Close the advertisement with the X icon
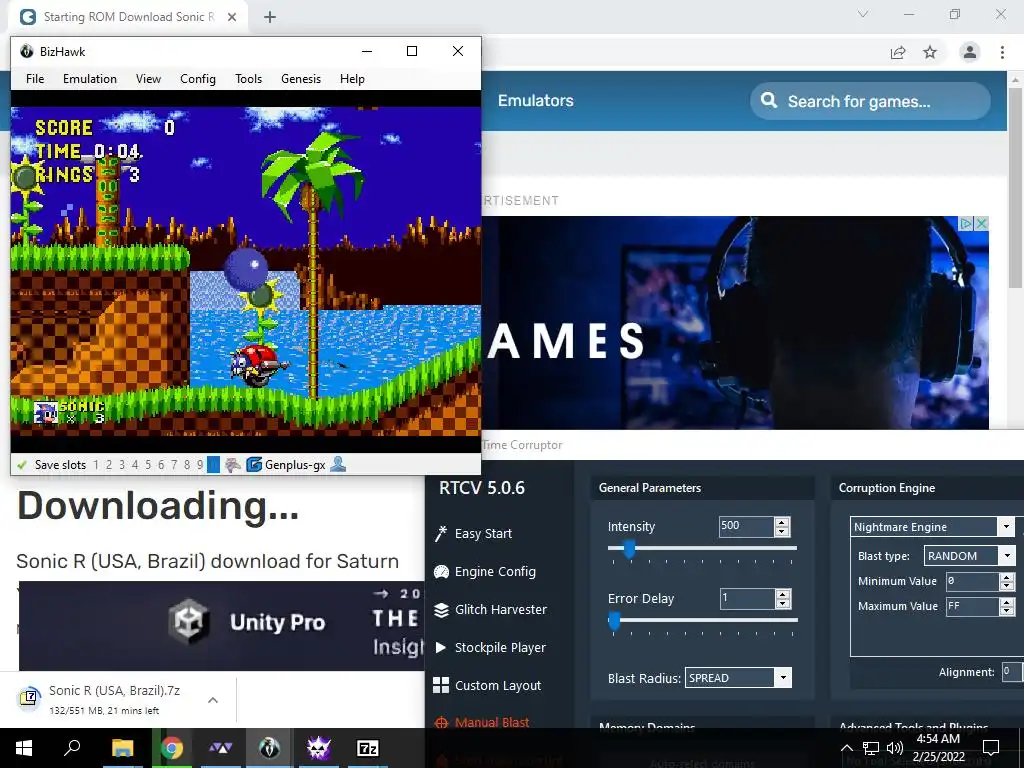This screenshot has width=1024, height=768. coord(981,223)
